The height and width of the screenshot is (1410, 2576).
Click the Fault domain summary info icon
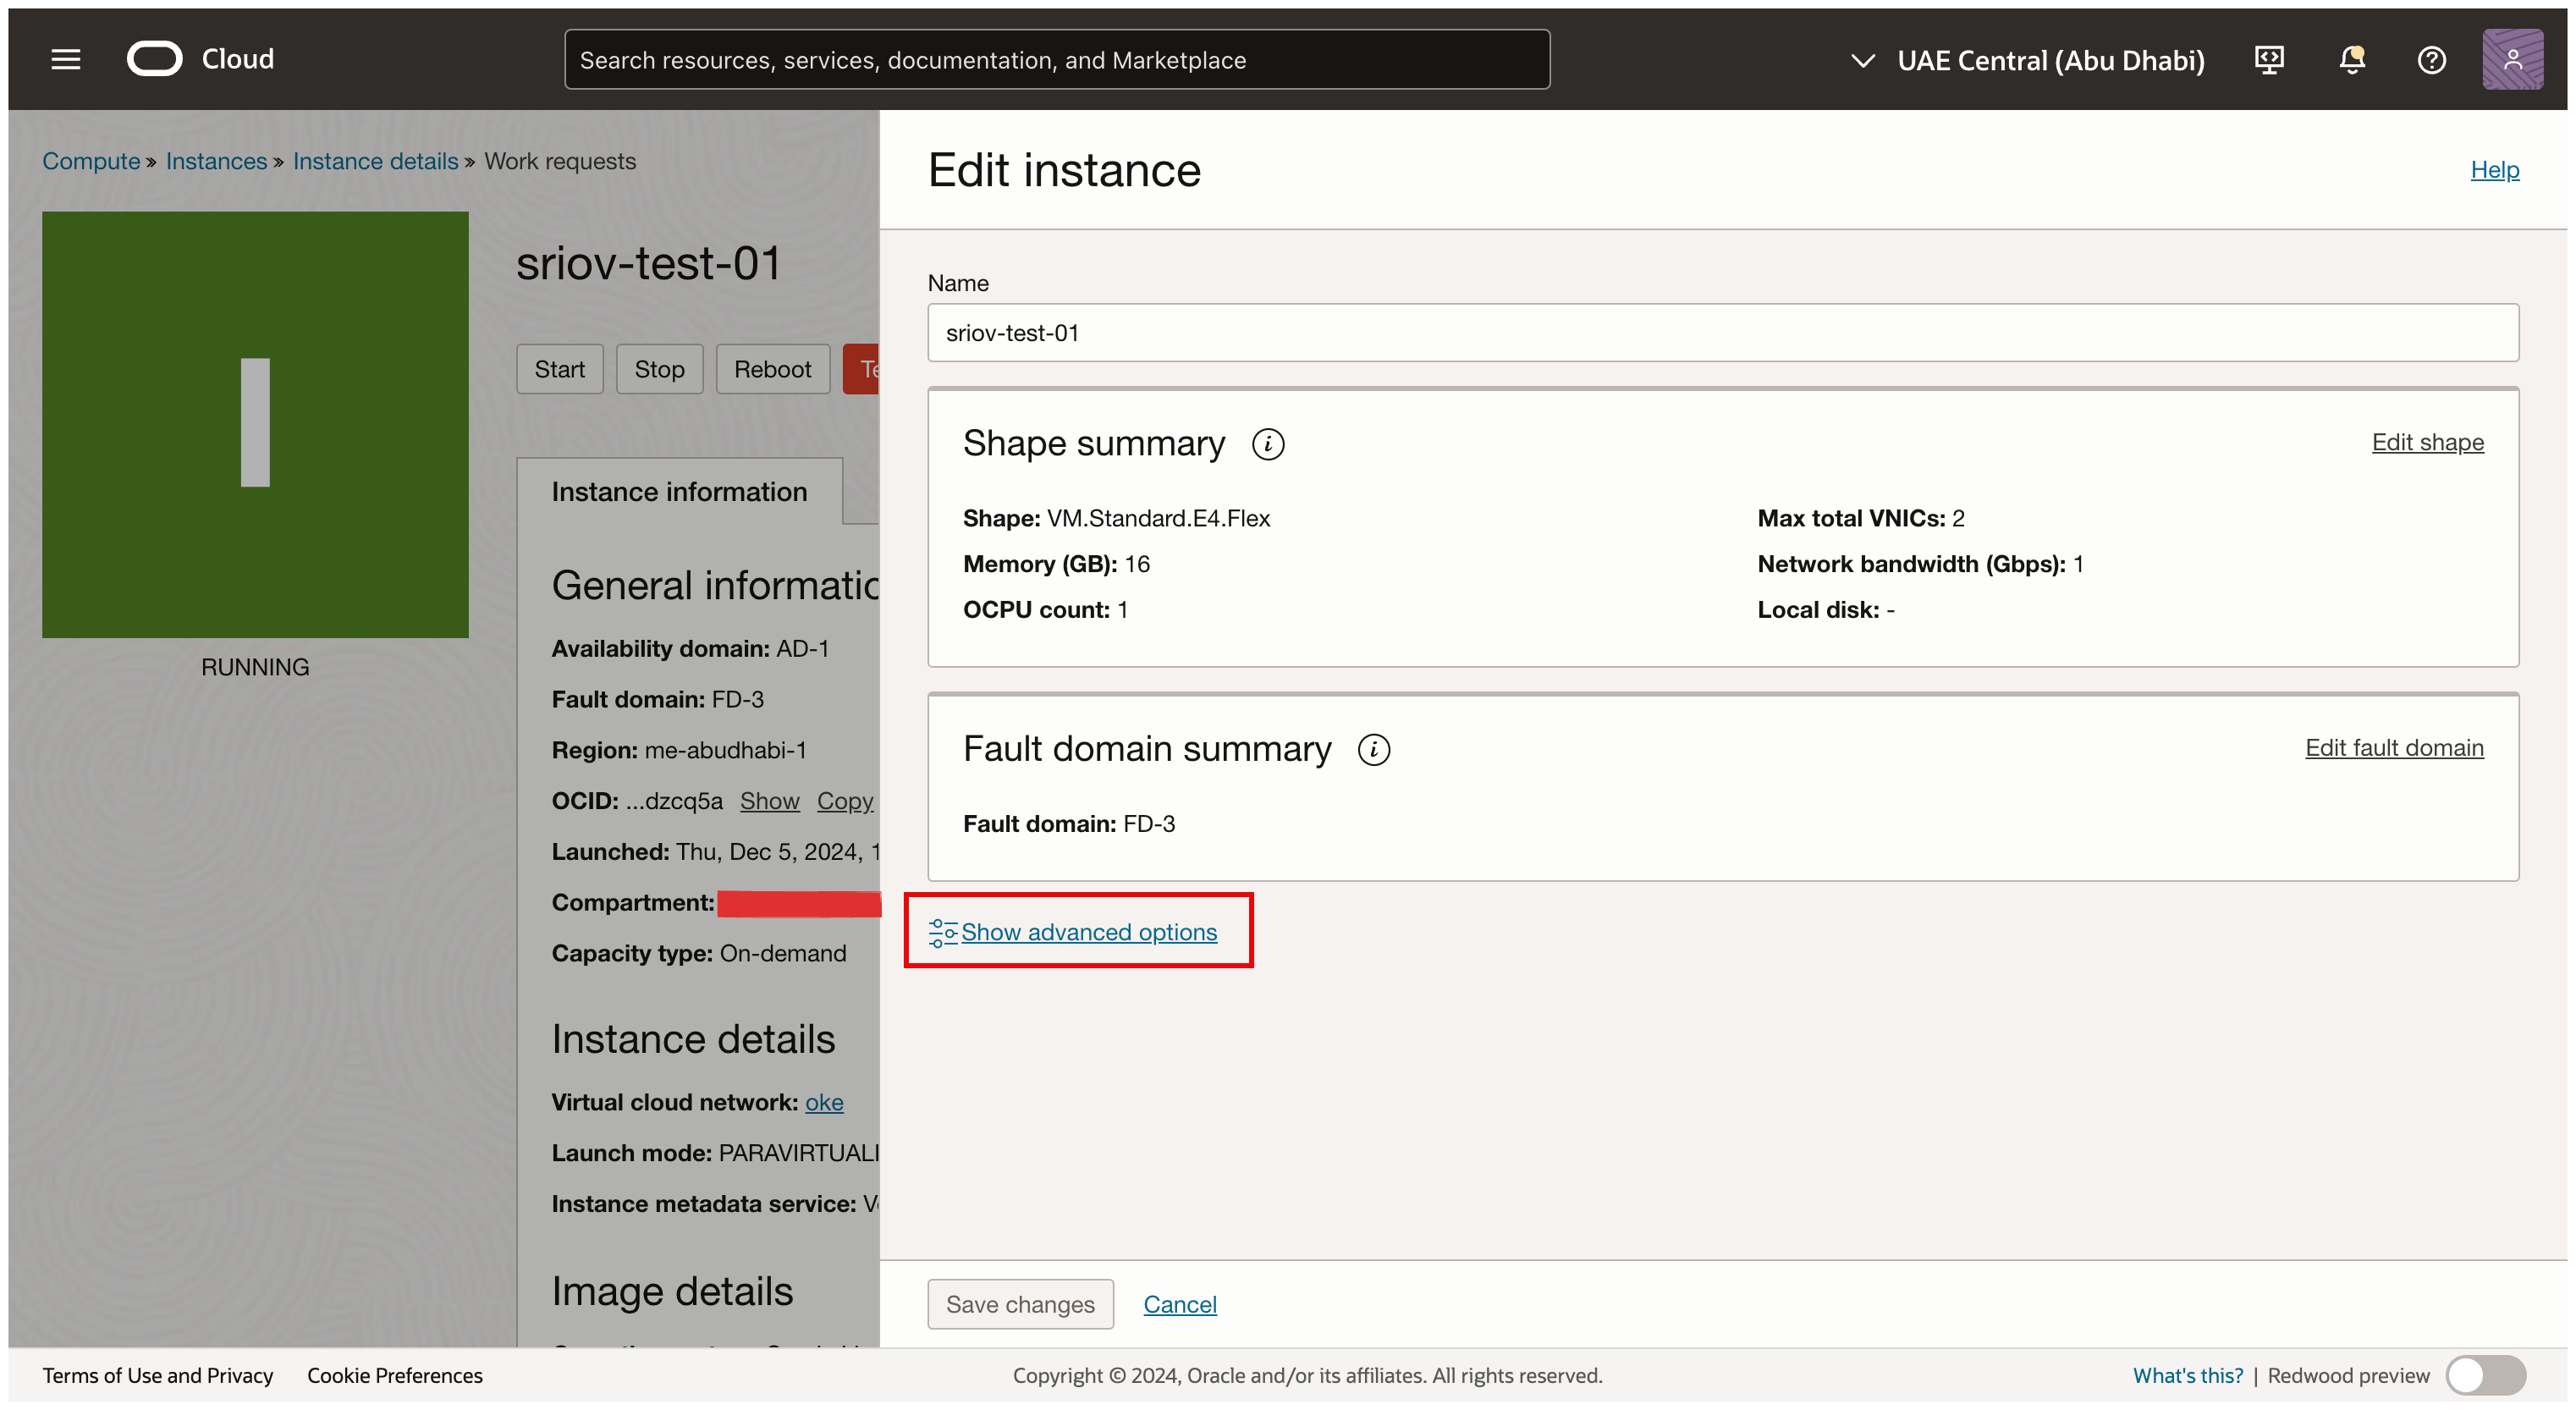pyautogui.click(x=1373, y=750)
